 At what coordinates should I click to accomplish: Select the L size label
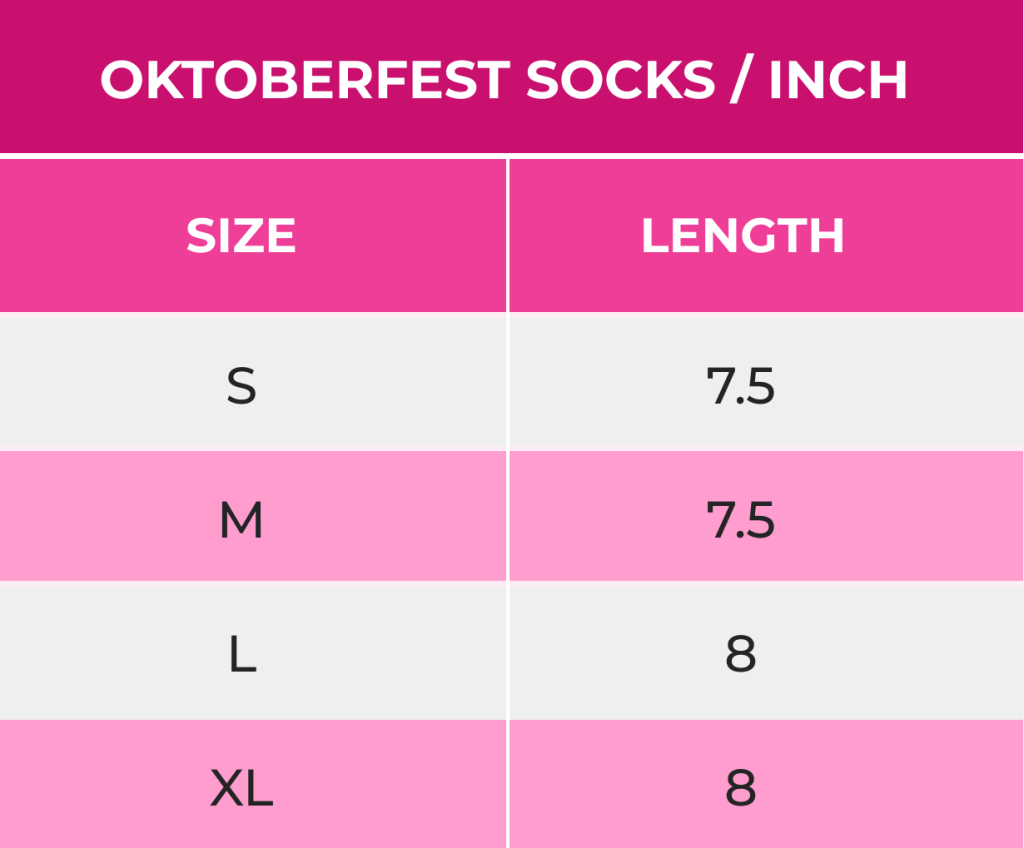pyautogui.click(x=241, y=655)
